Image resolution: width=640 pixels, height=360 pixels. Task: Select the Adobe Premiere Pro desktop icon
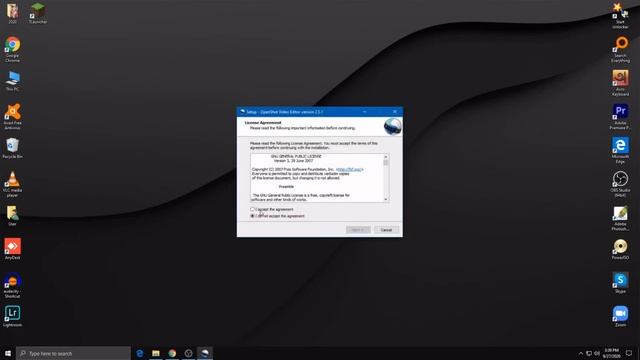(x=620, y=116)
